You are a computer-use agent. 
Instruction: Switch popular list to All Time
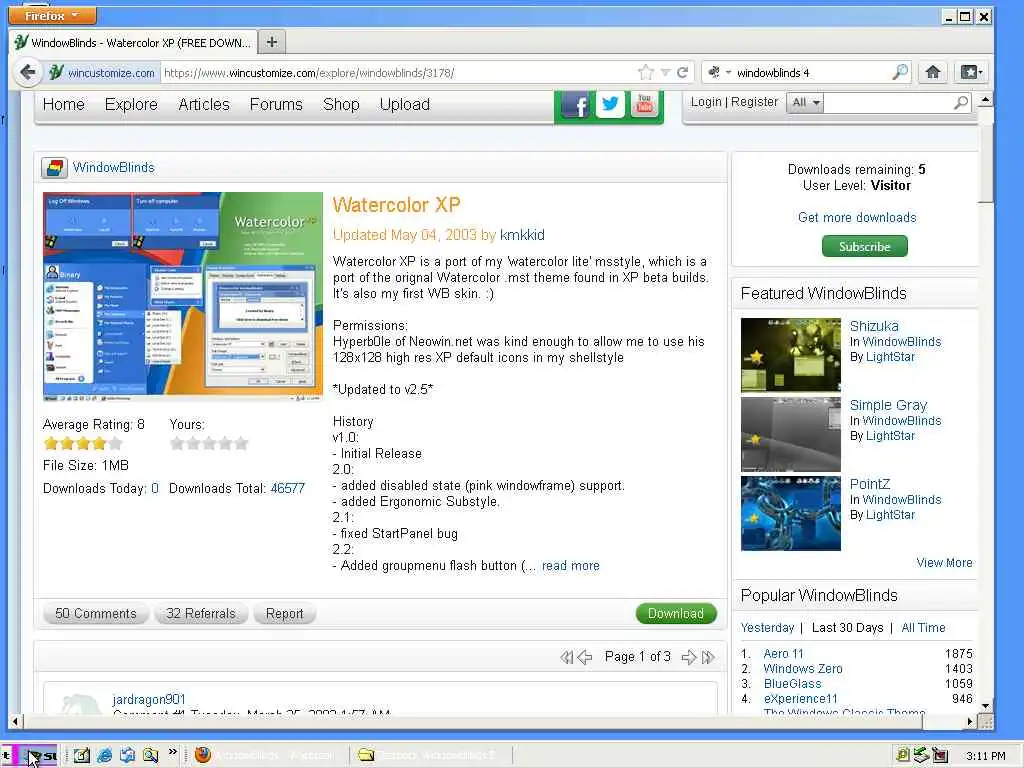click(923, 628)
